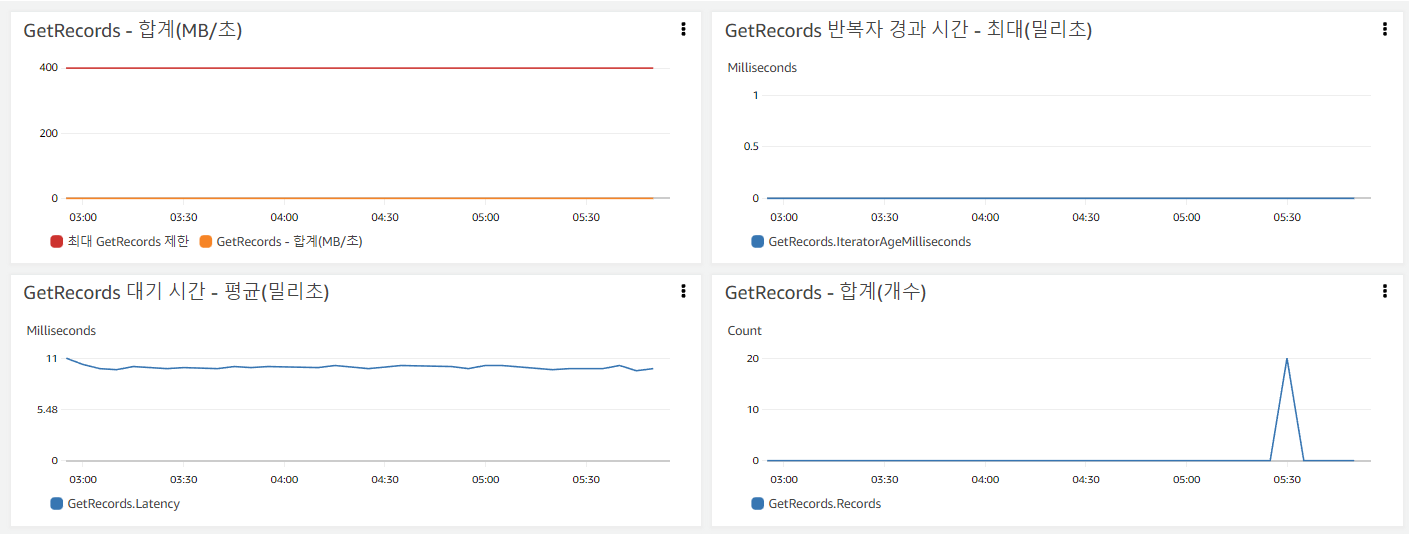Click the Milliseconds axis label in the iterator age chart
This screenshot has width=1409, height=534.
coord(762,68)
